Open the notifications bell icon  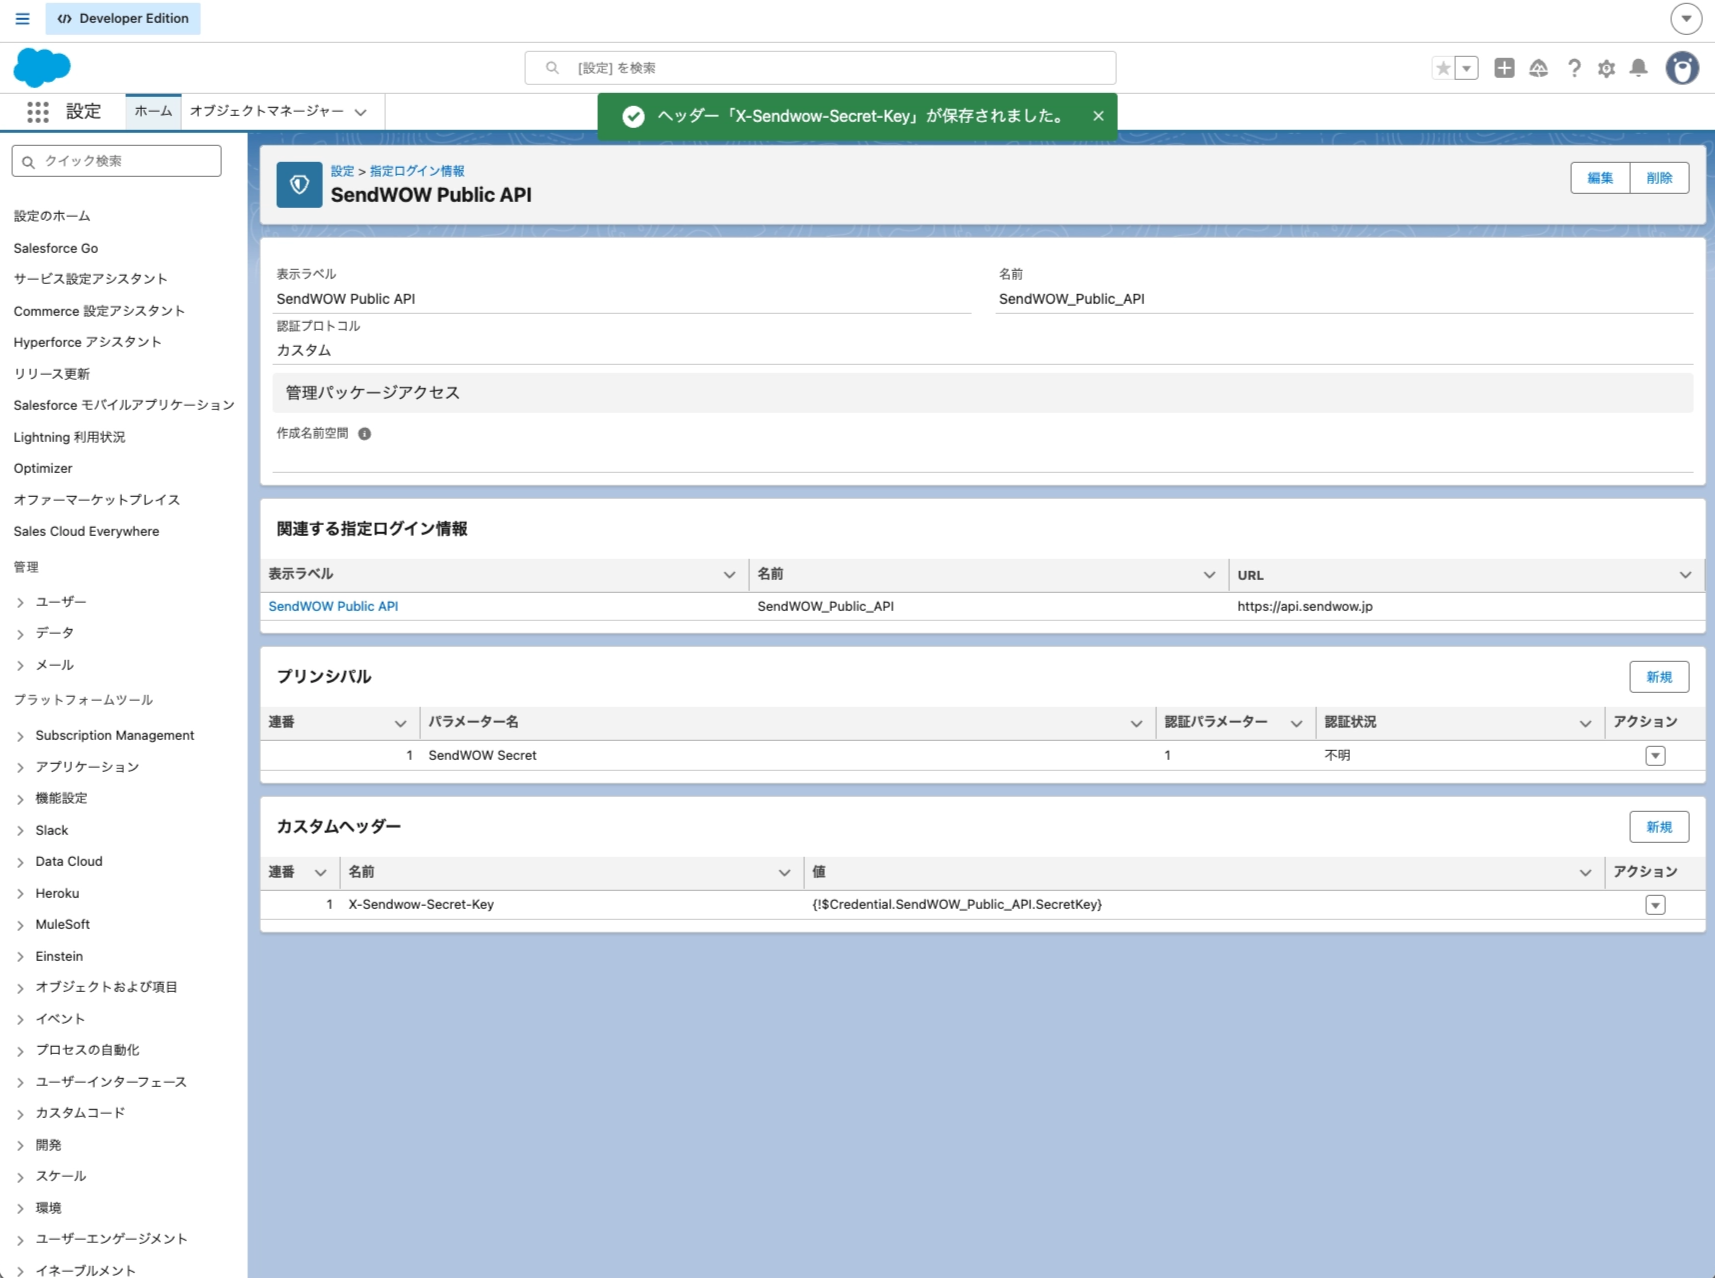tap(1638, 68)
